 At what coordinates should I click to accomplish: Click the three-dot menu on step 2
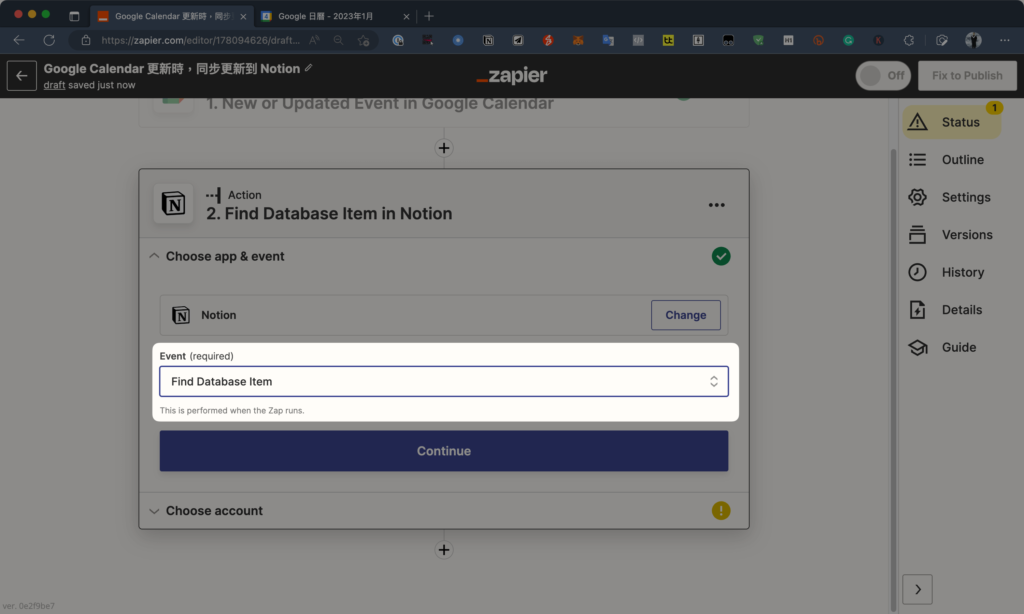716,205
